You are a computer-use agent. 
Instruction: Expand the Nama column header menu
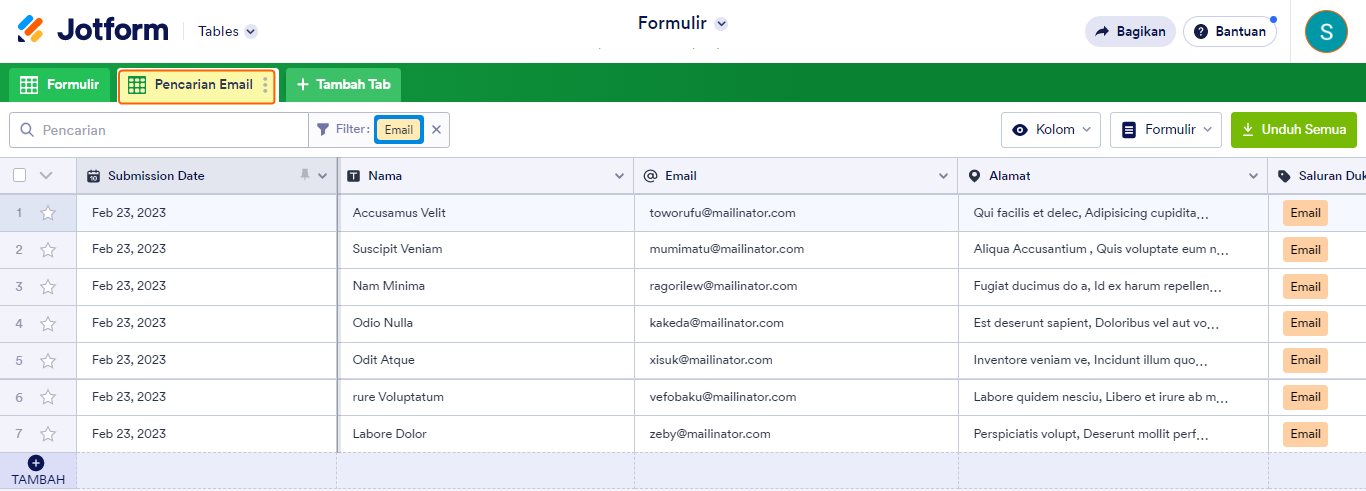click(619, 176)
